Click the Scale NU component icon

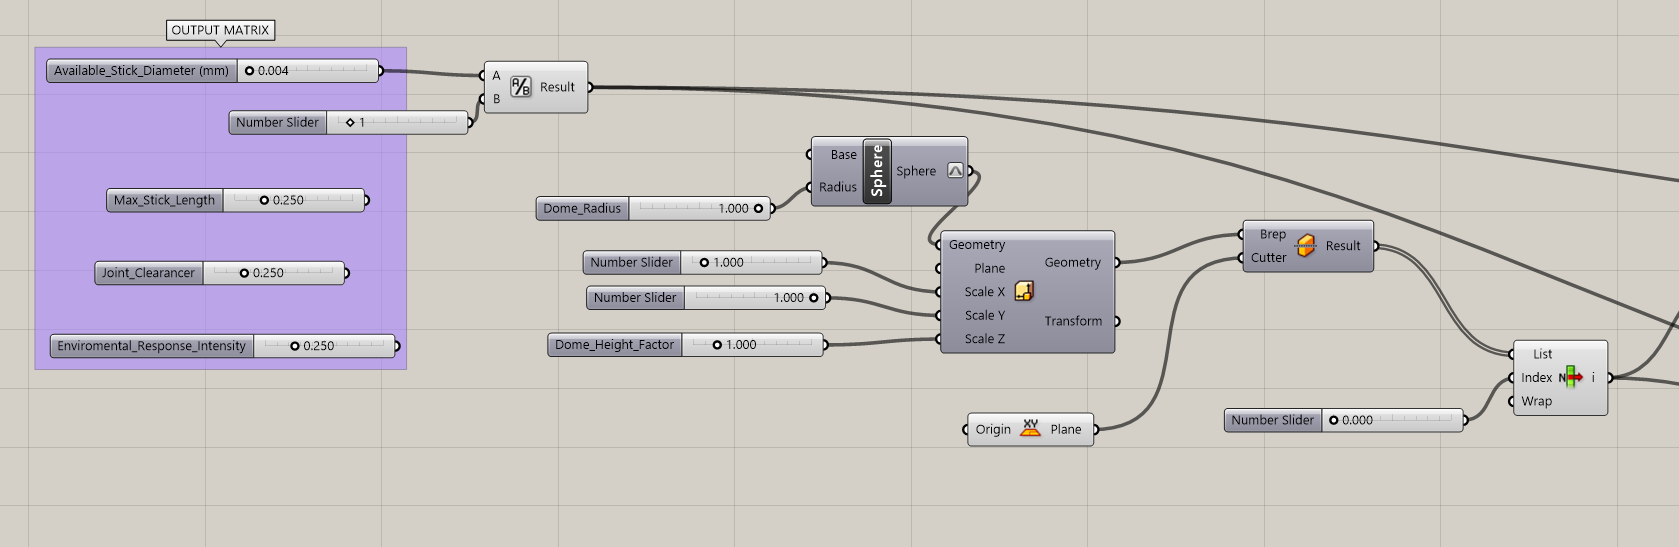pyautogui.click(x=1024, y=291)
